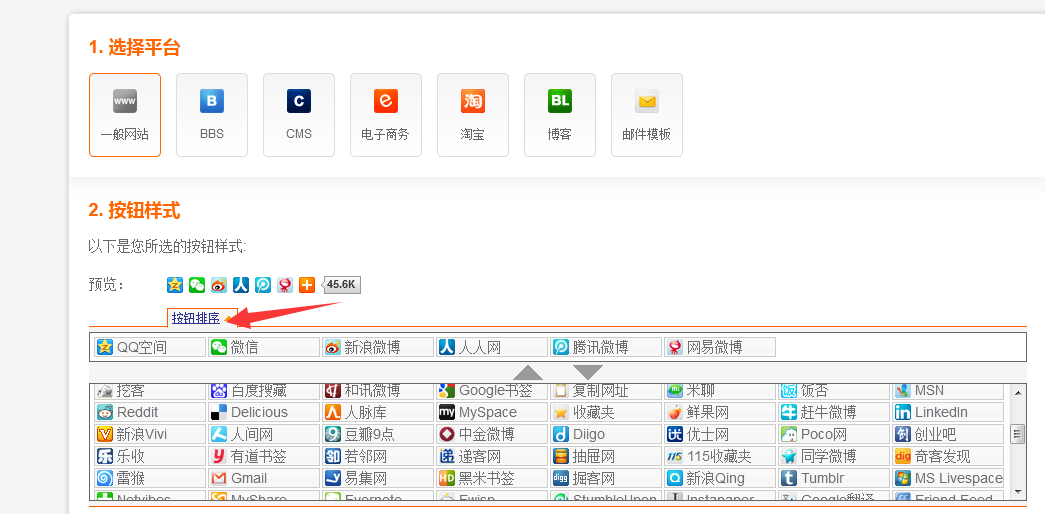The width and height of the screenshot is (1045, 514).
Task: Open the 按钮排序 tab
Action: click(x=196, y=318)
